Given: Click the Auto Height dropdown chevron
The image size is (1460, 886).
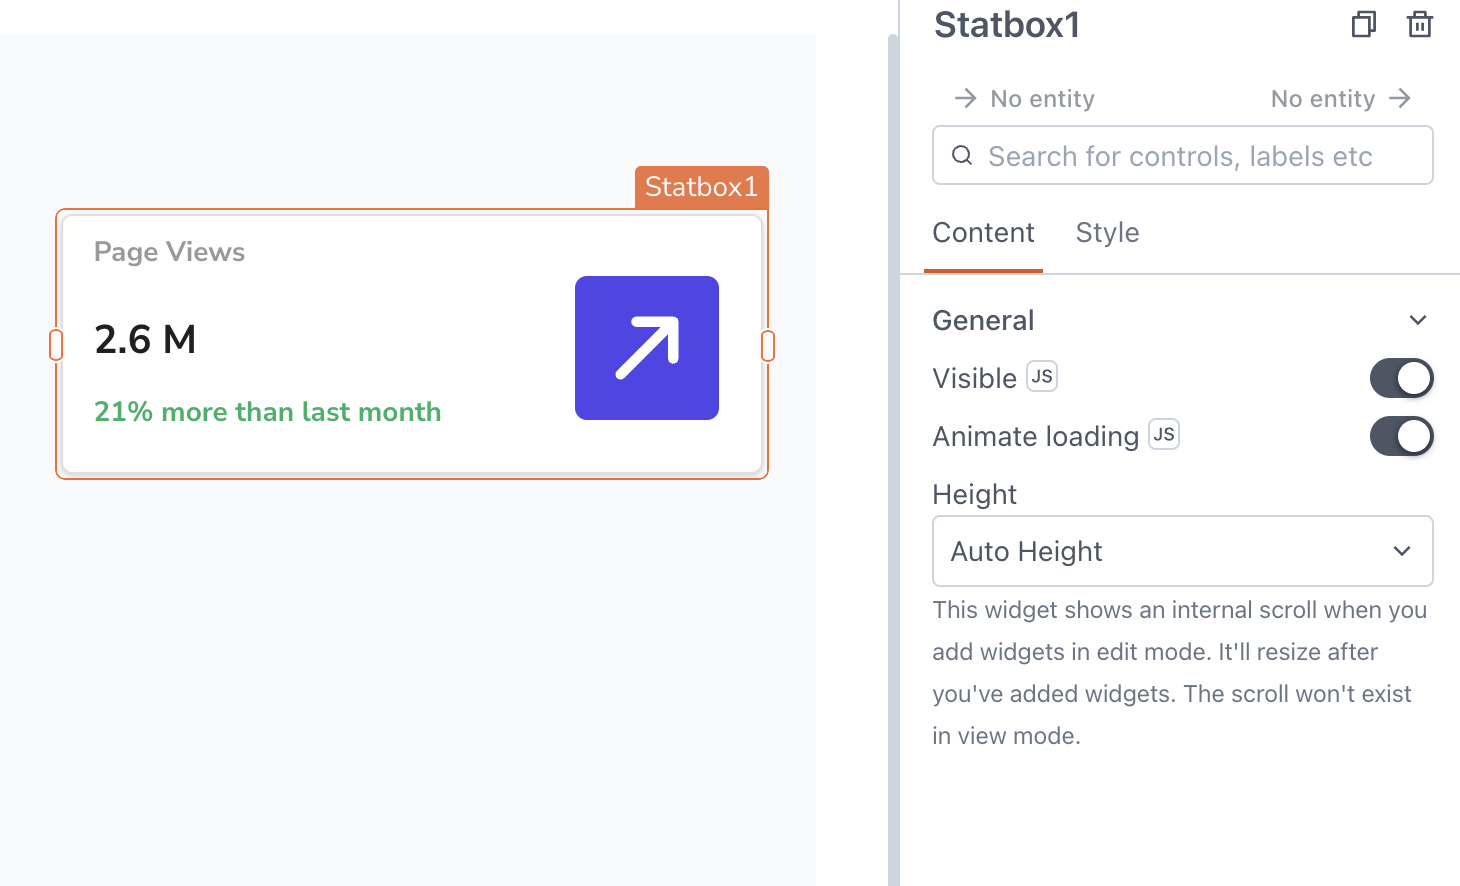Looking at the screenshot, I should pyautogui.click(x=1403, y=551).
